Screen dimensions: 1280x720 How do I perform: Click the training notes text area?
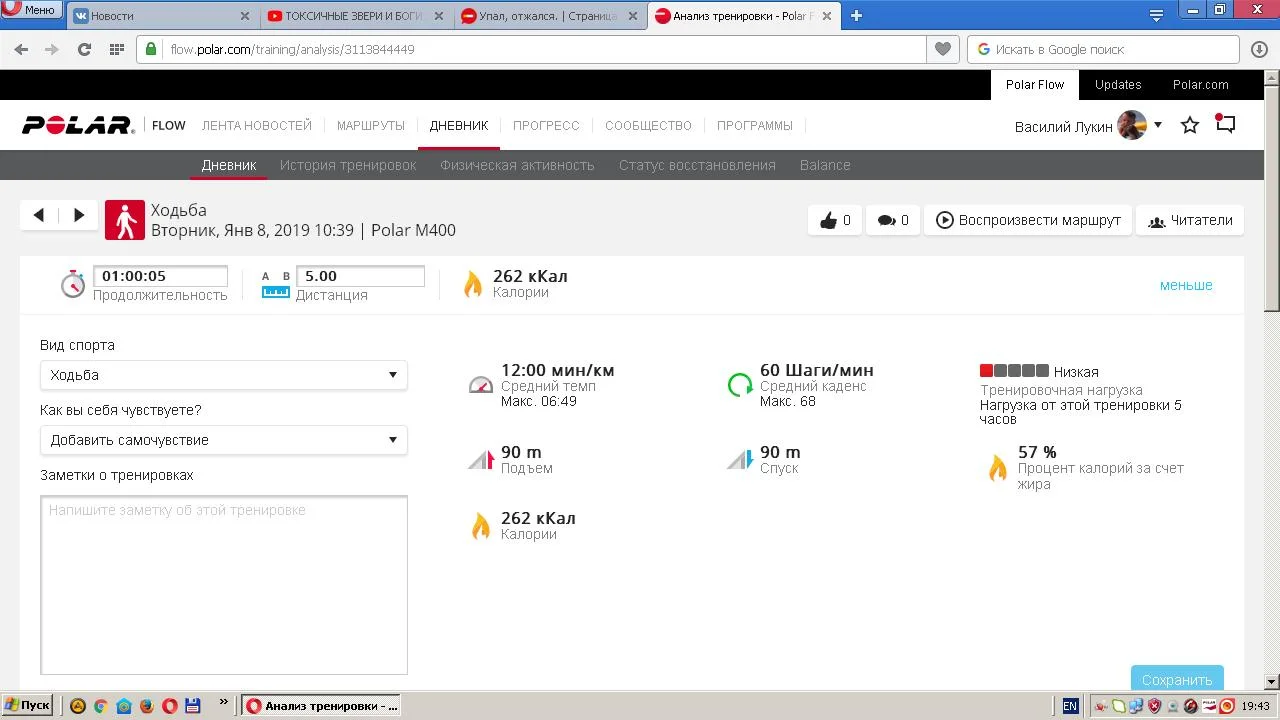(223, 585)
